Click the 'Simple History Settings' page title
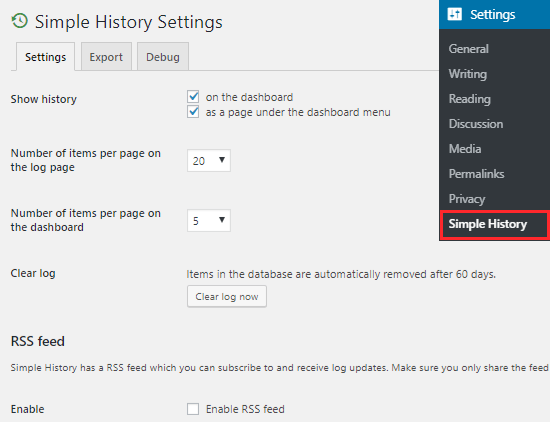Image resolution: width=550 pixels, height=422 pixels. 128,22
